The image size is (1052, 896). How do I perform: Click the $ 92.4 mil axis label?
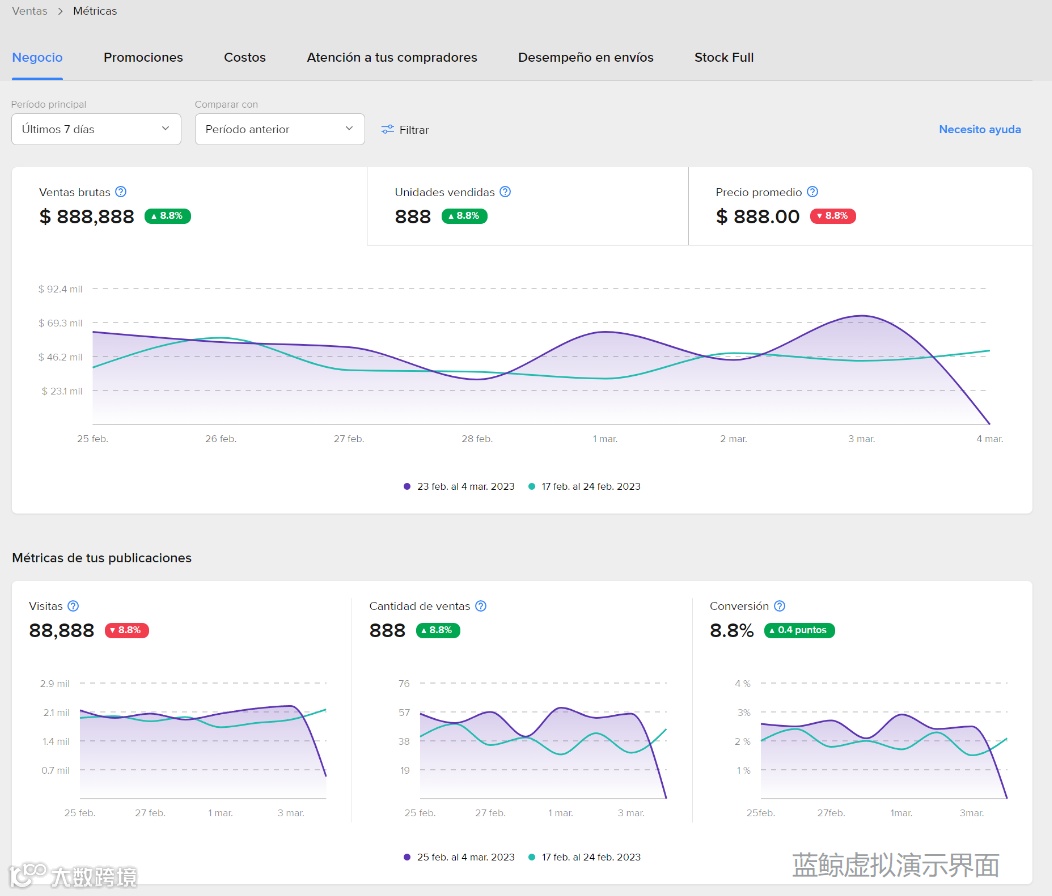(60, 289)
